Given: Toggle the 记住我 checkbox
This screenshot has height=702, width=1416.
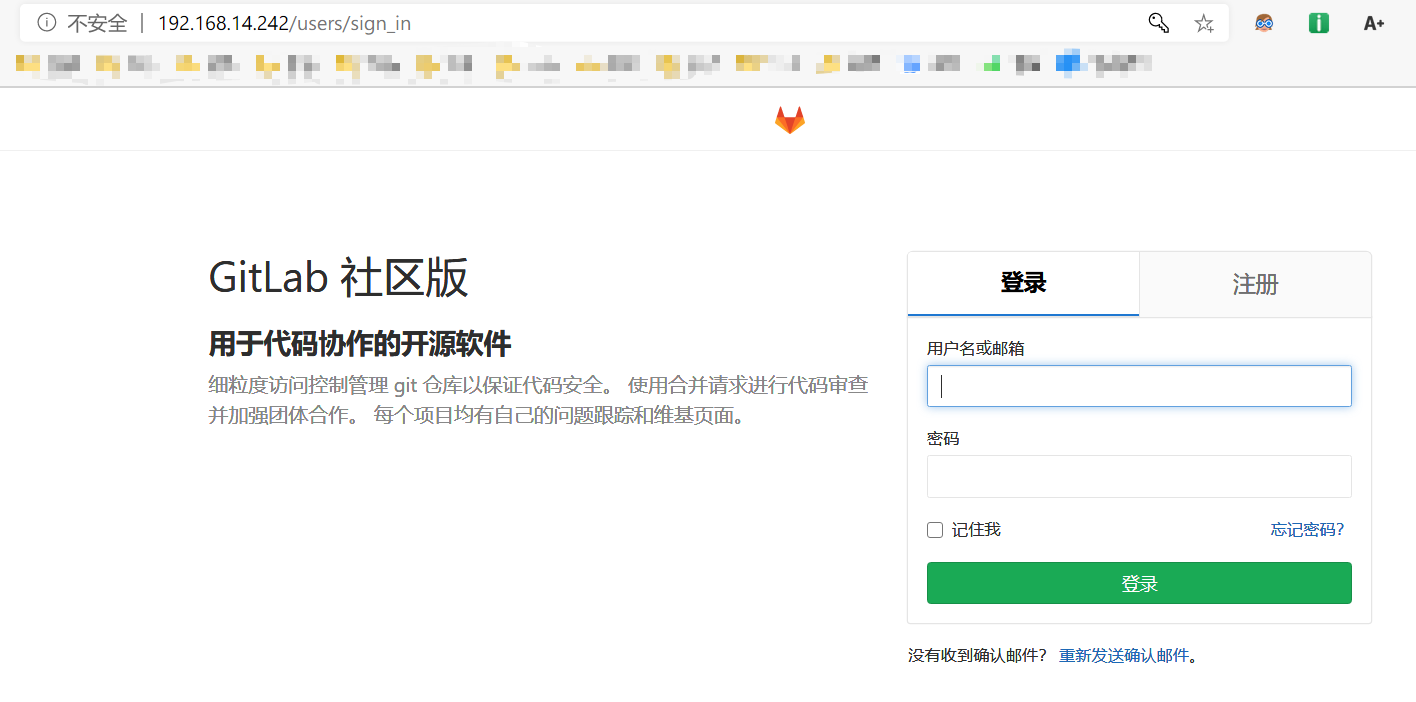Looking at the screenshot, I should 935,530.
